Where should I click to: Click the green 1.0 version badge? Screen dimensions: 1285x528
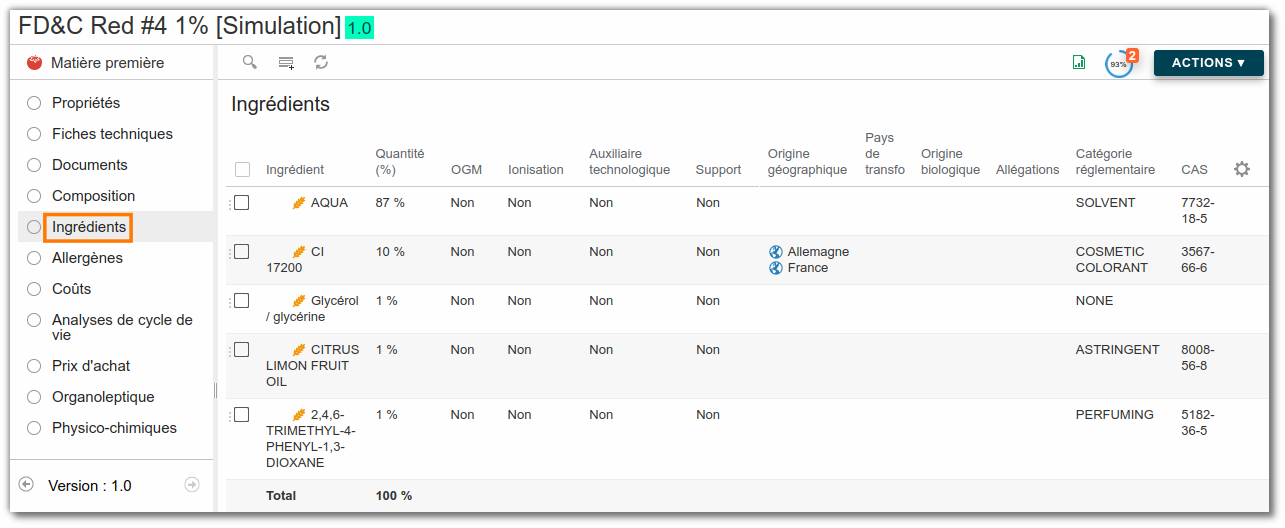pyautogui.click(x=359, y=28)
